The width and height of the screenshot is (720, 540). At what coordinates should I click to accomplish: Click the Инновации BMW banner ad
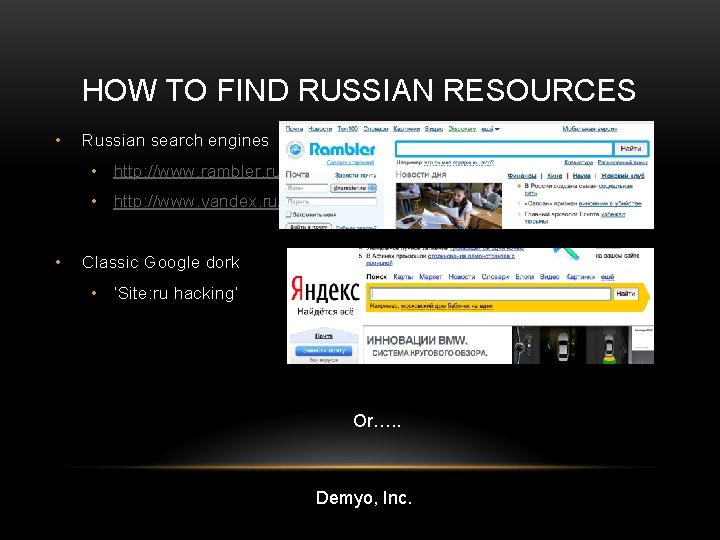pos(508,345)
